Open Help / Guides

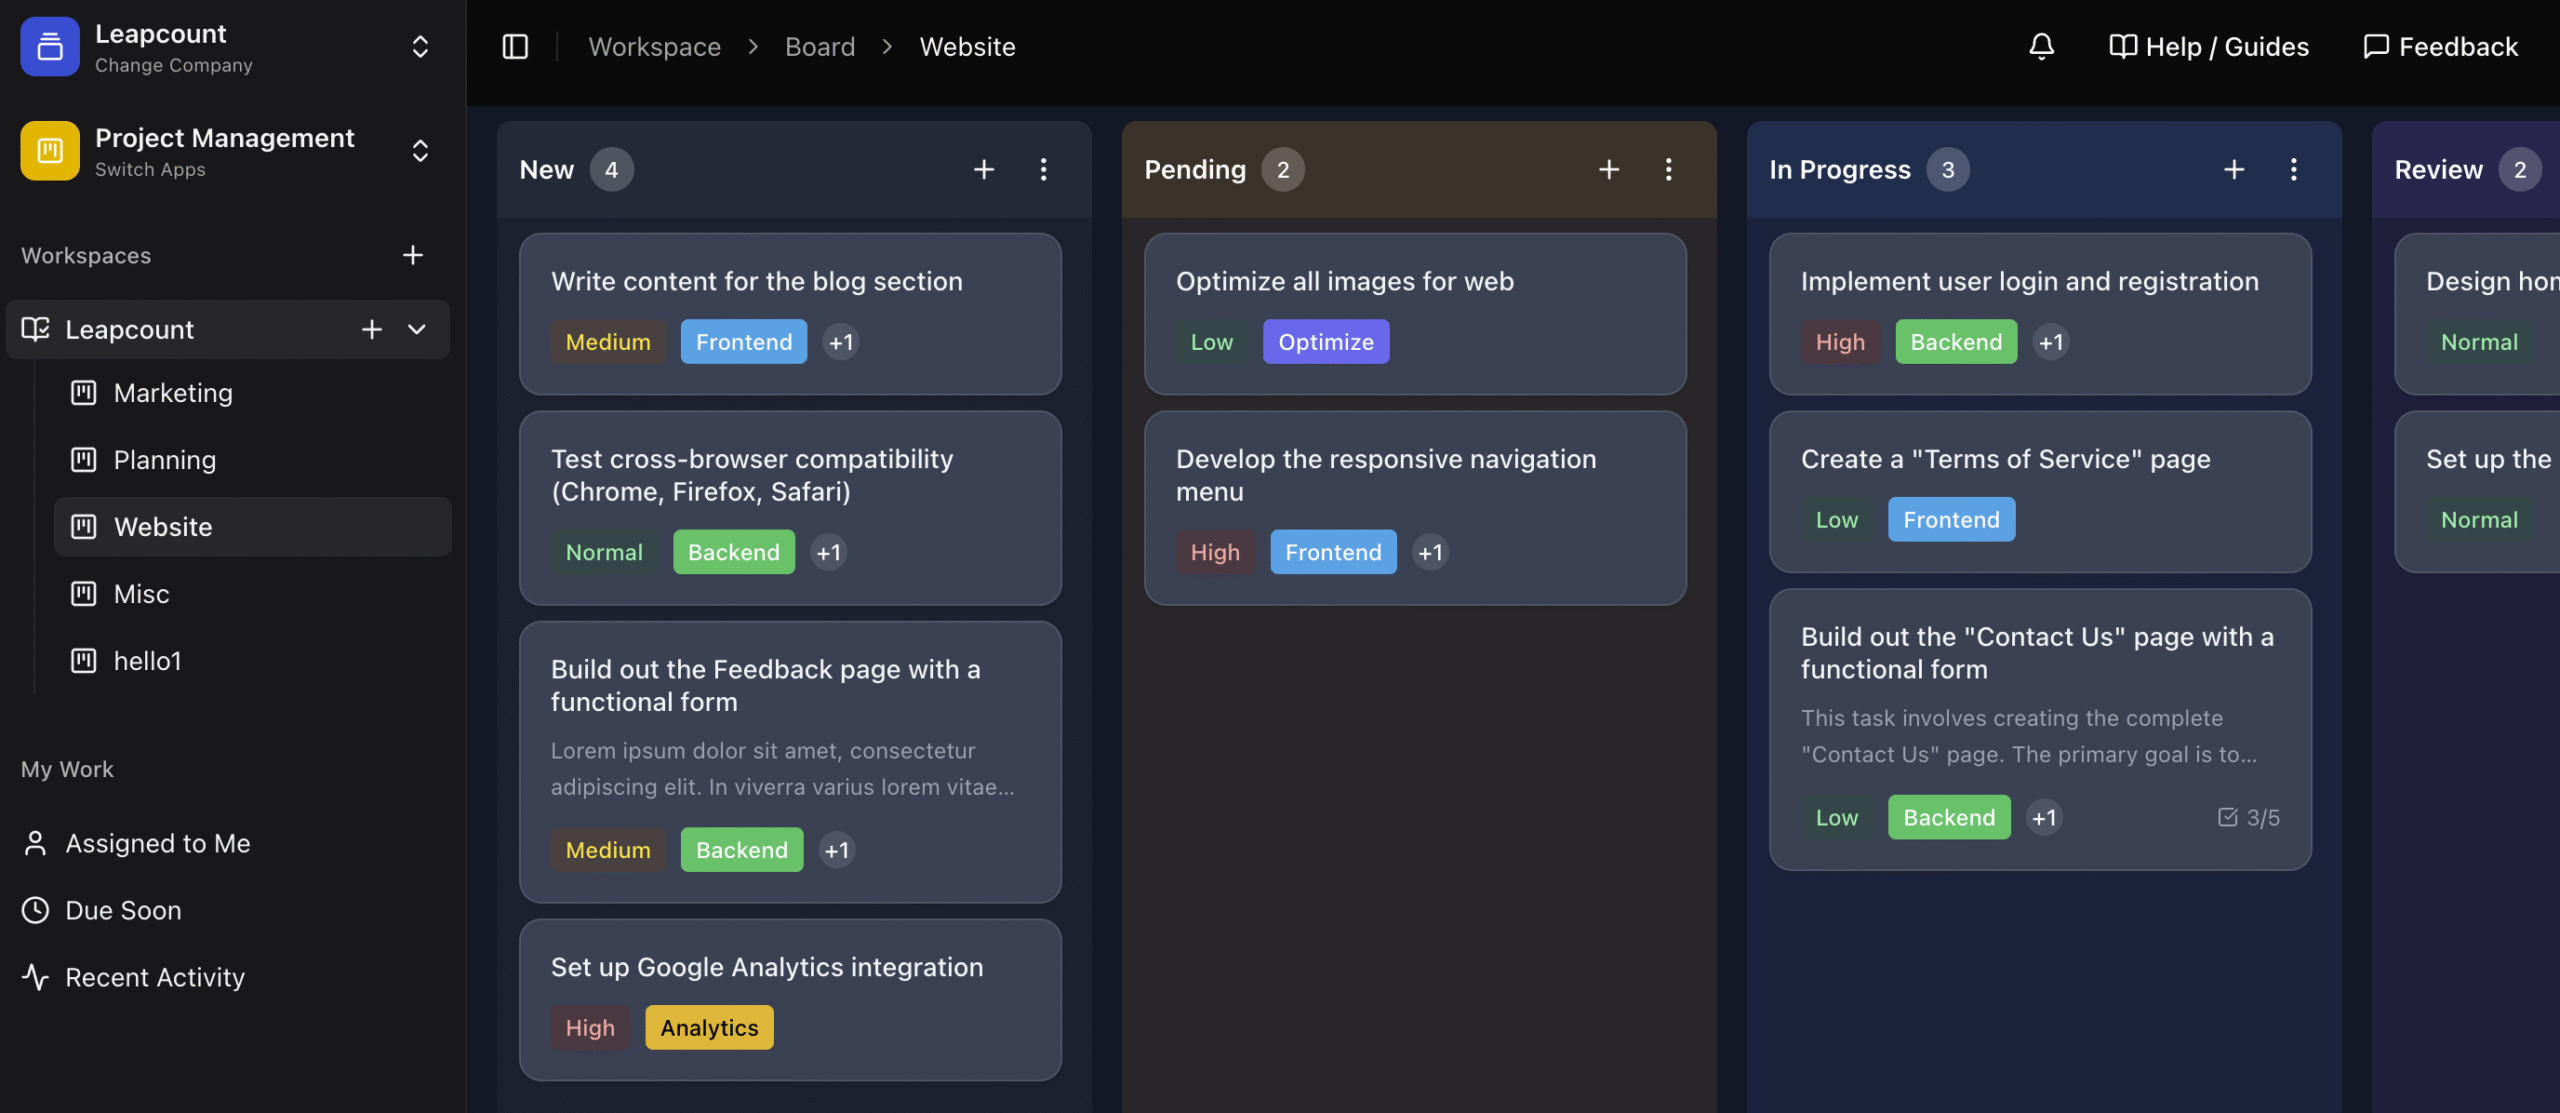(x=2208, y=47)
